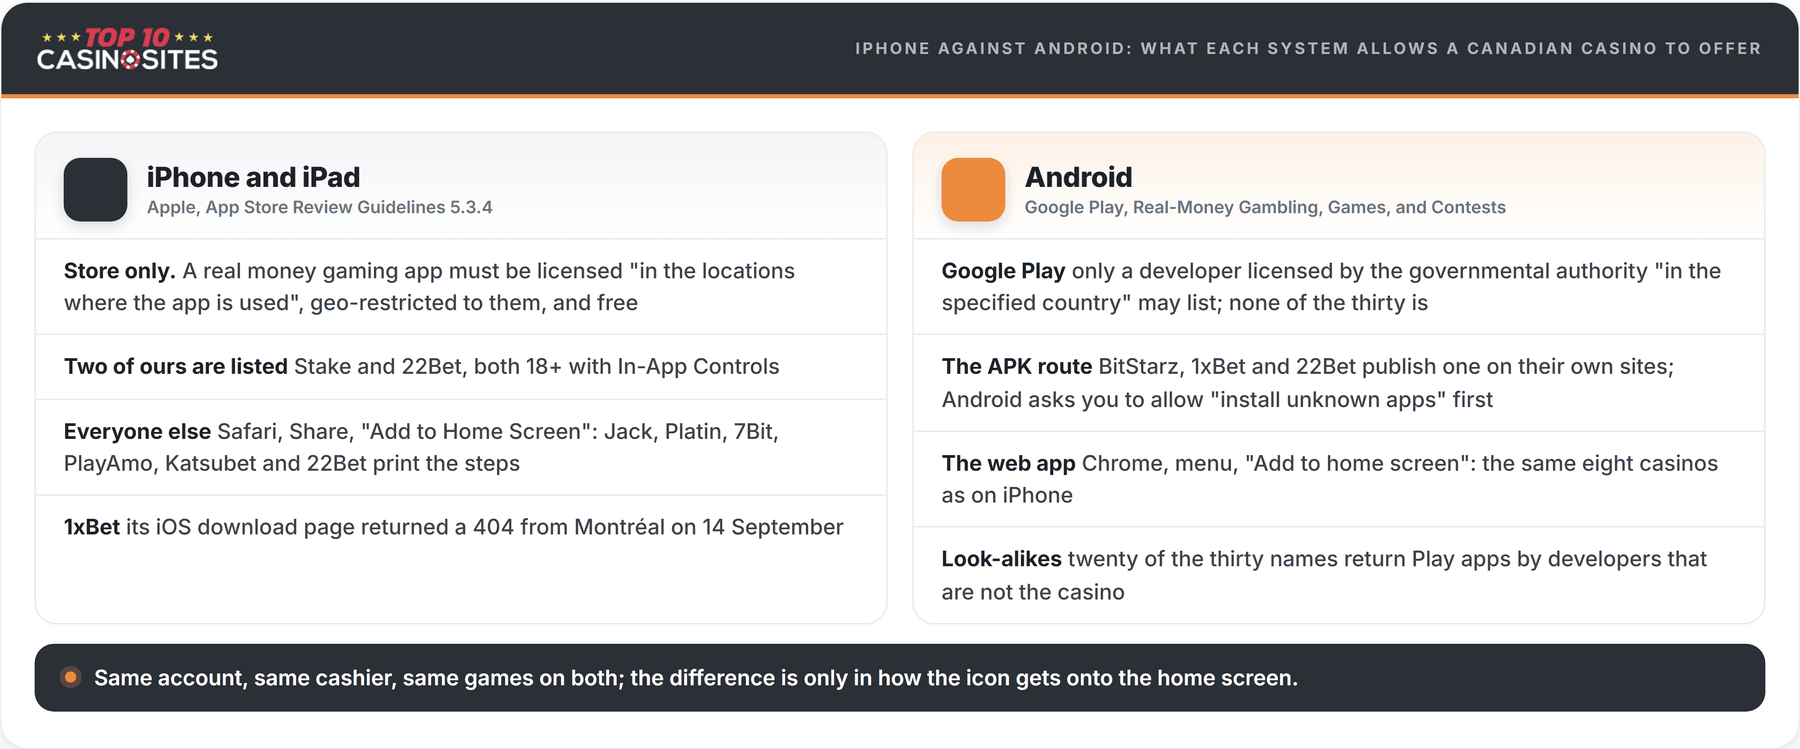Image resolution: width=1800 pixels, height=749 pixels.
Task: Click the 'Two of ours are listed' row
Action: [461, 367]
